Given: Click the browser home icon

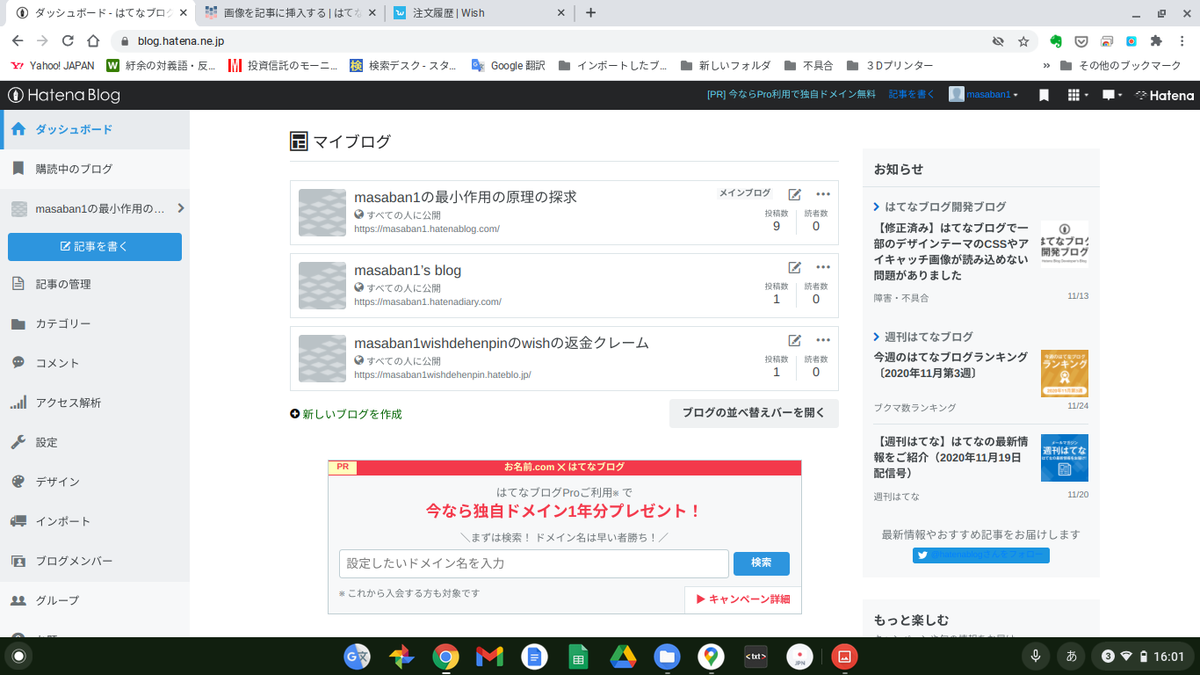Looking at the screenshot, I should tap(93, 41).
